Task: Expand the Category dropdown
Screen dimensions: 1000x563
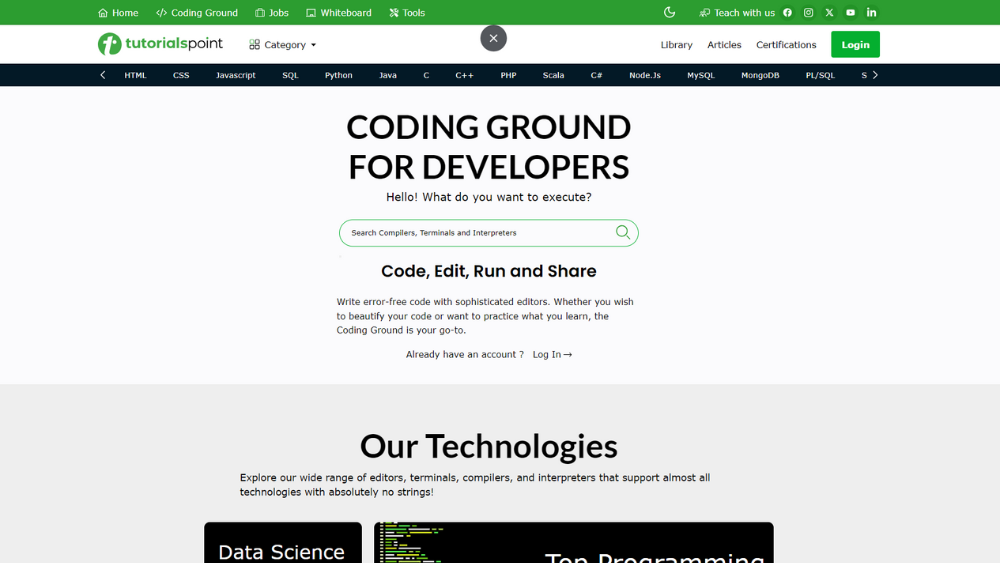Action: pyautogui.click(x=283, y=45)
